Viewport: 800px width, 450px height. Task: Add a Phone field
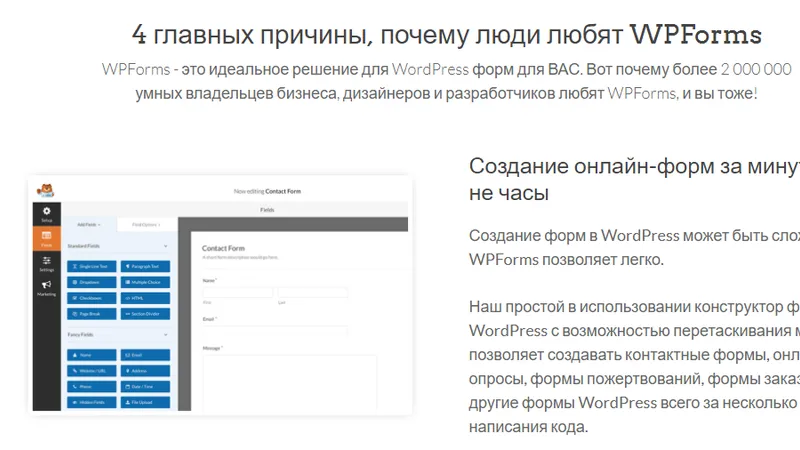click(x=92, y=387)
